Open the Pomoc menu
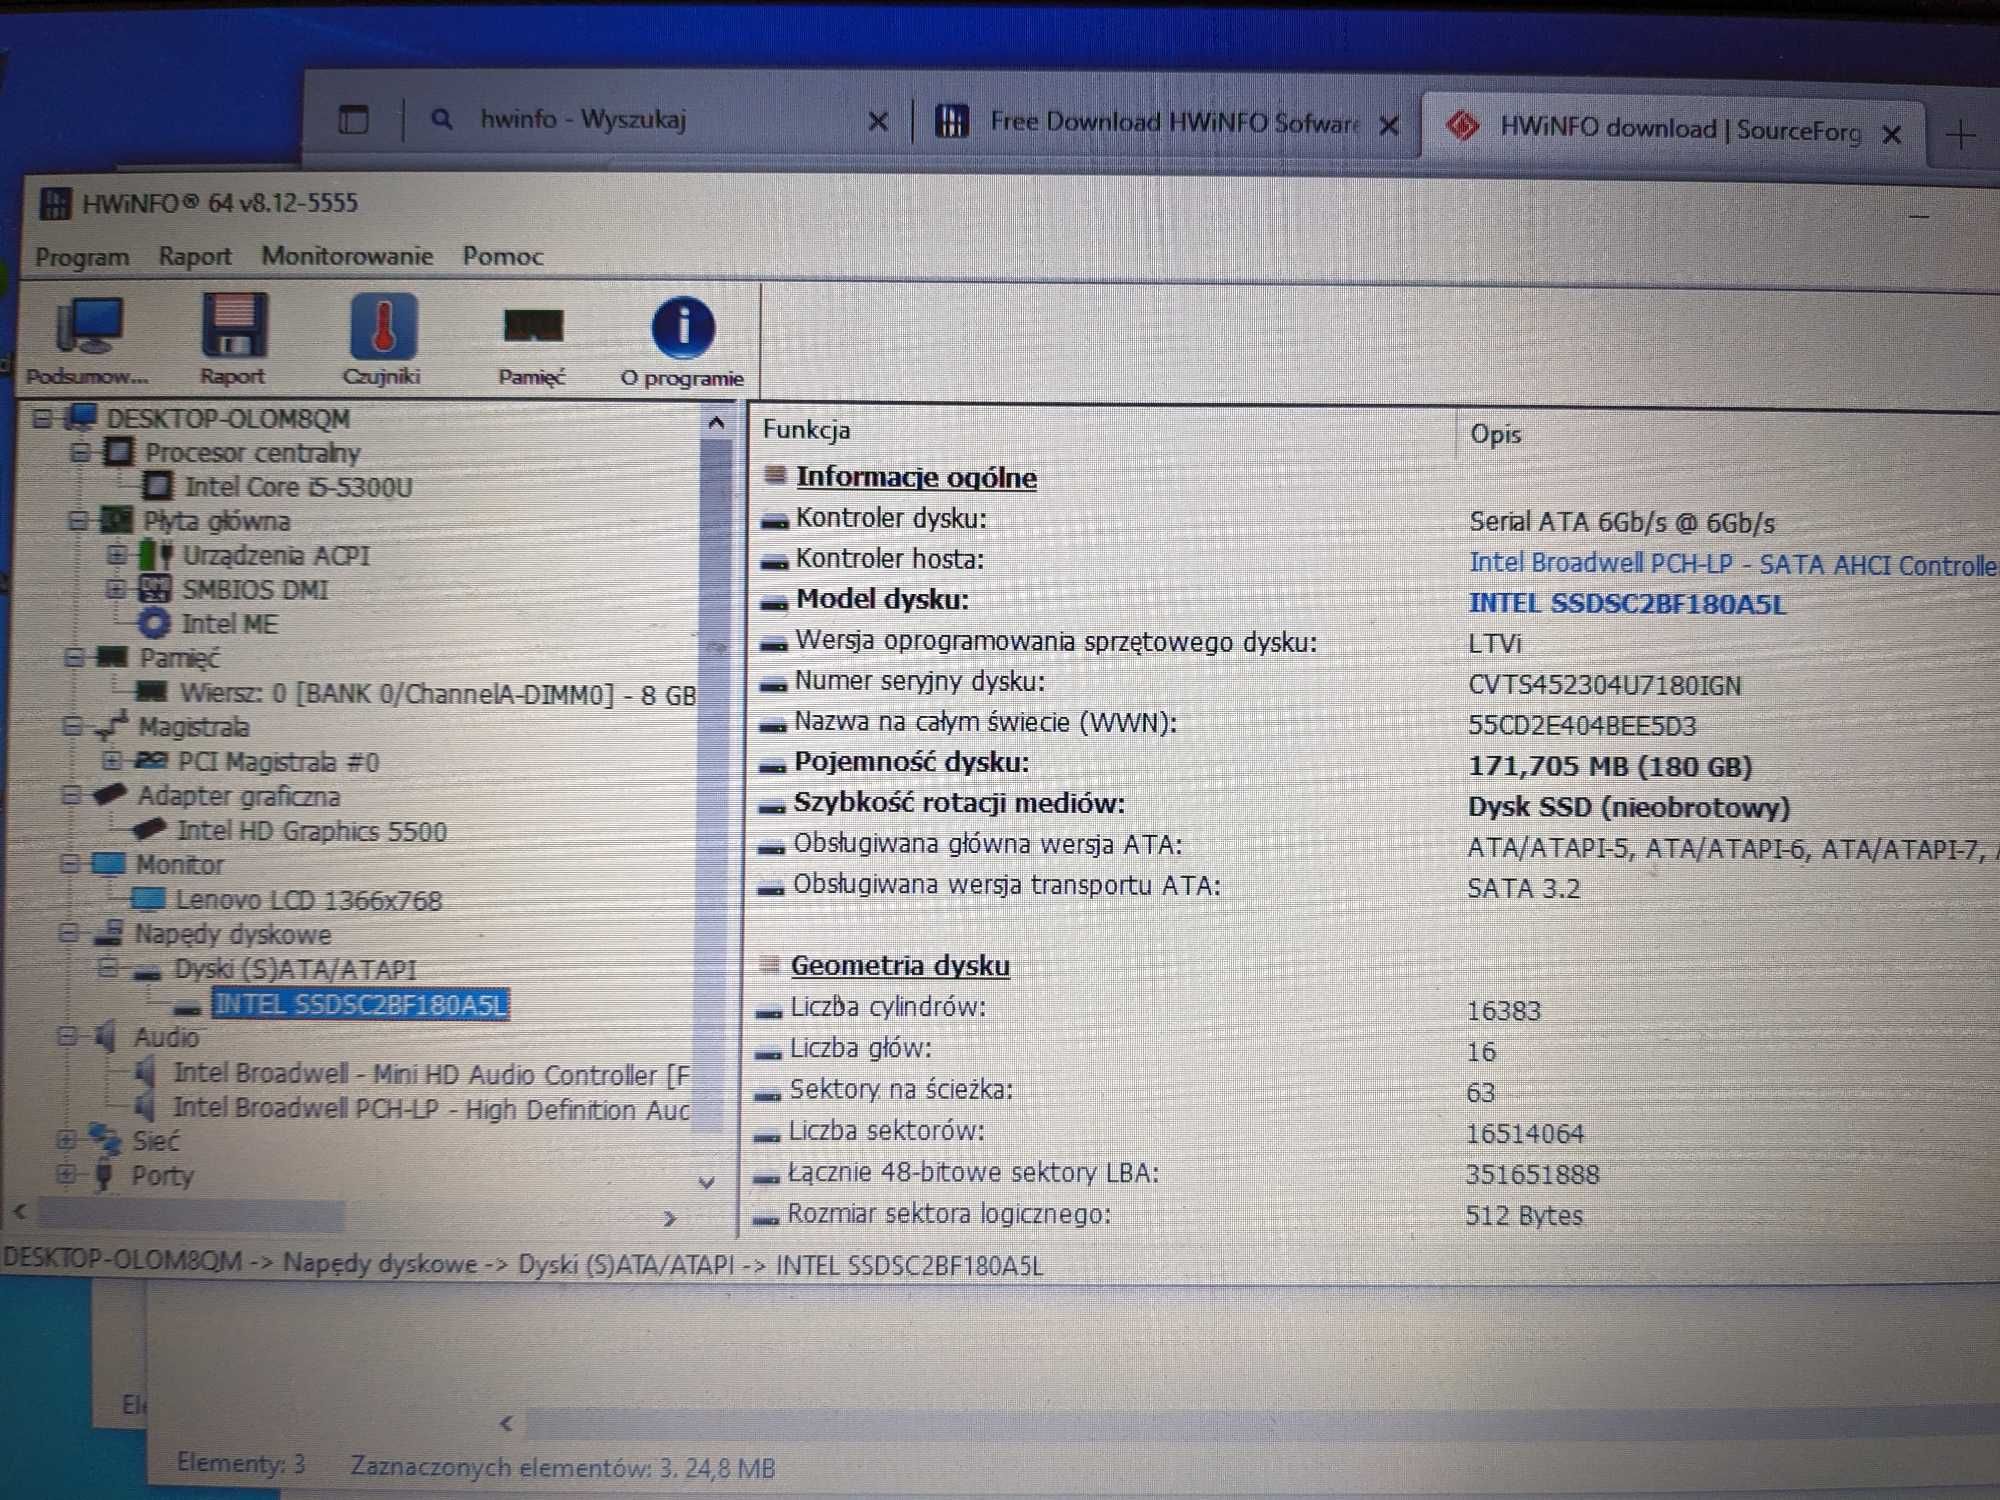Image resolution: width=2000 pixels, height=1500 pixels. 503,256
